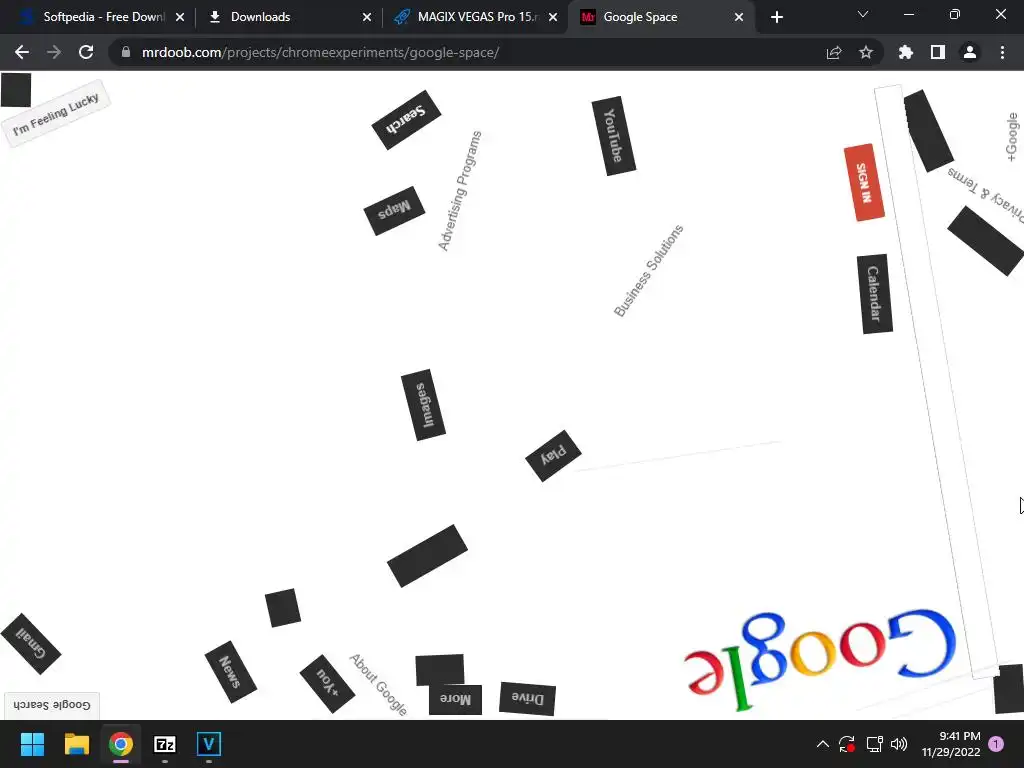
Task: Click the floating Search block
Action: [x=406, y=120]
